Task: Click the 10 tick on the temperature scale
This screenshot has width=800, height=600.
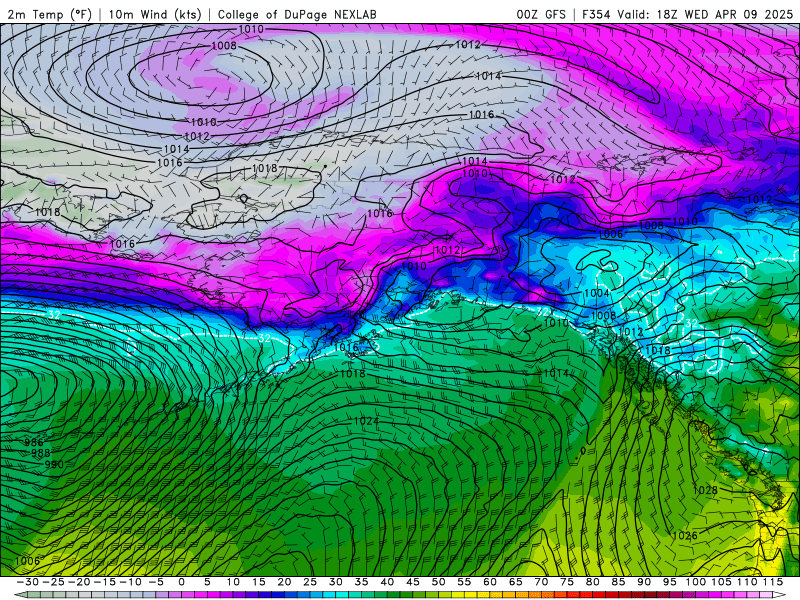Action: point(233,582)
